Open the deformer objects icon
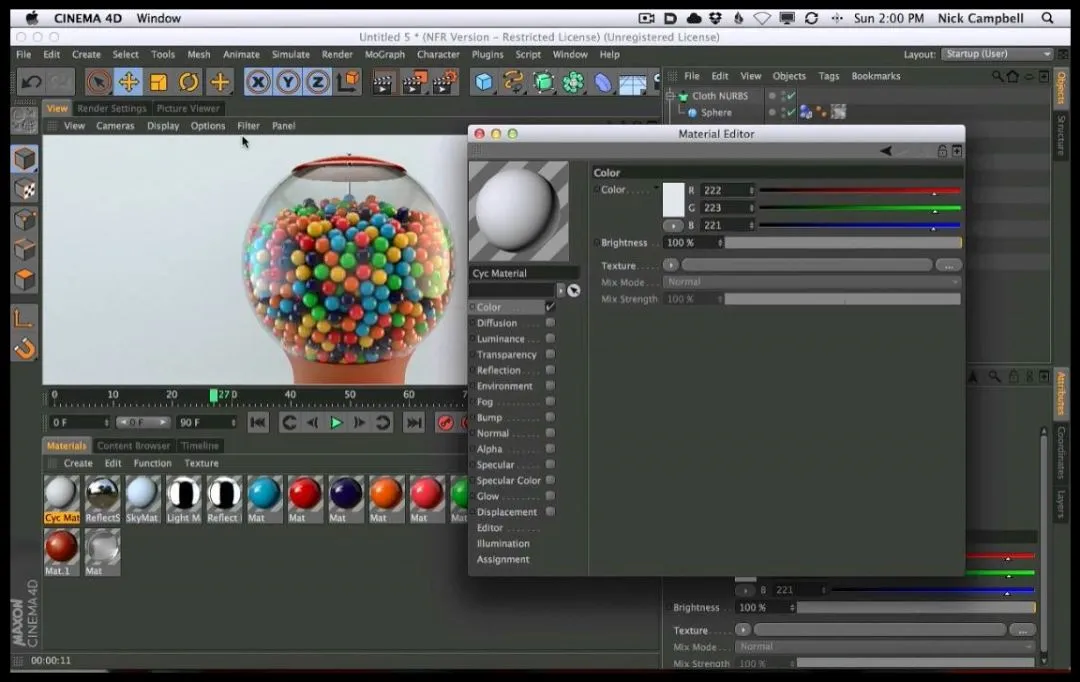 click(603, 83)
